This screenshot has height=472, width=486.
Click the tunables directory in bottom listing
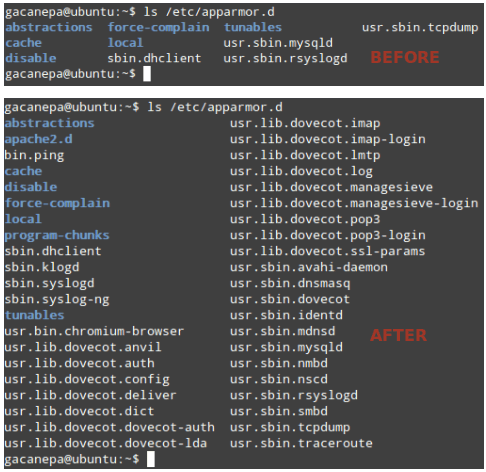tap(34, 315)
